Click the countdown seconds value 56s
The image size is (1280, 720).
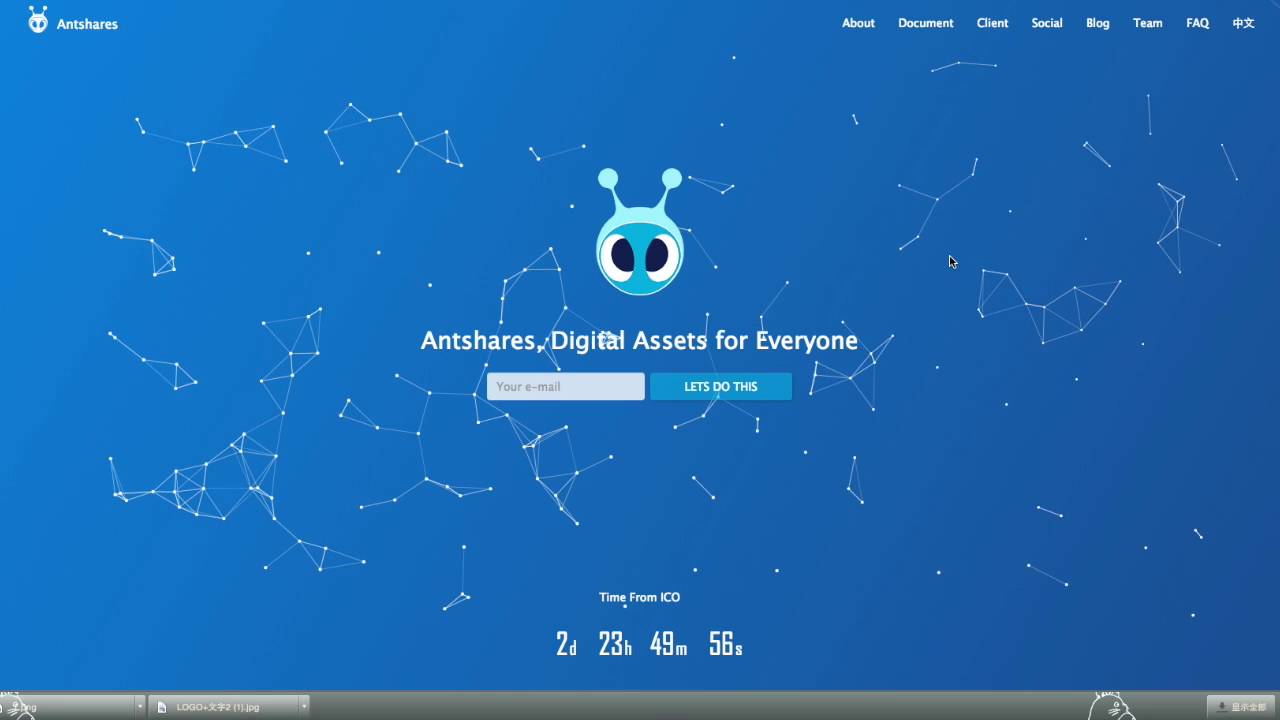coord(726,644)
